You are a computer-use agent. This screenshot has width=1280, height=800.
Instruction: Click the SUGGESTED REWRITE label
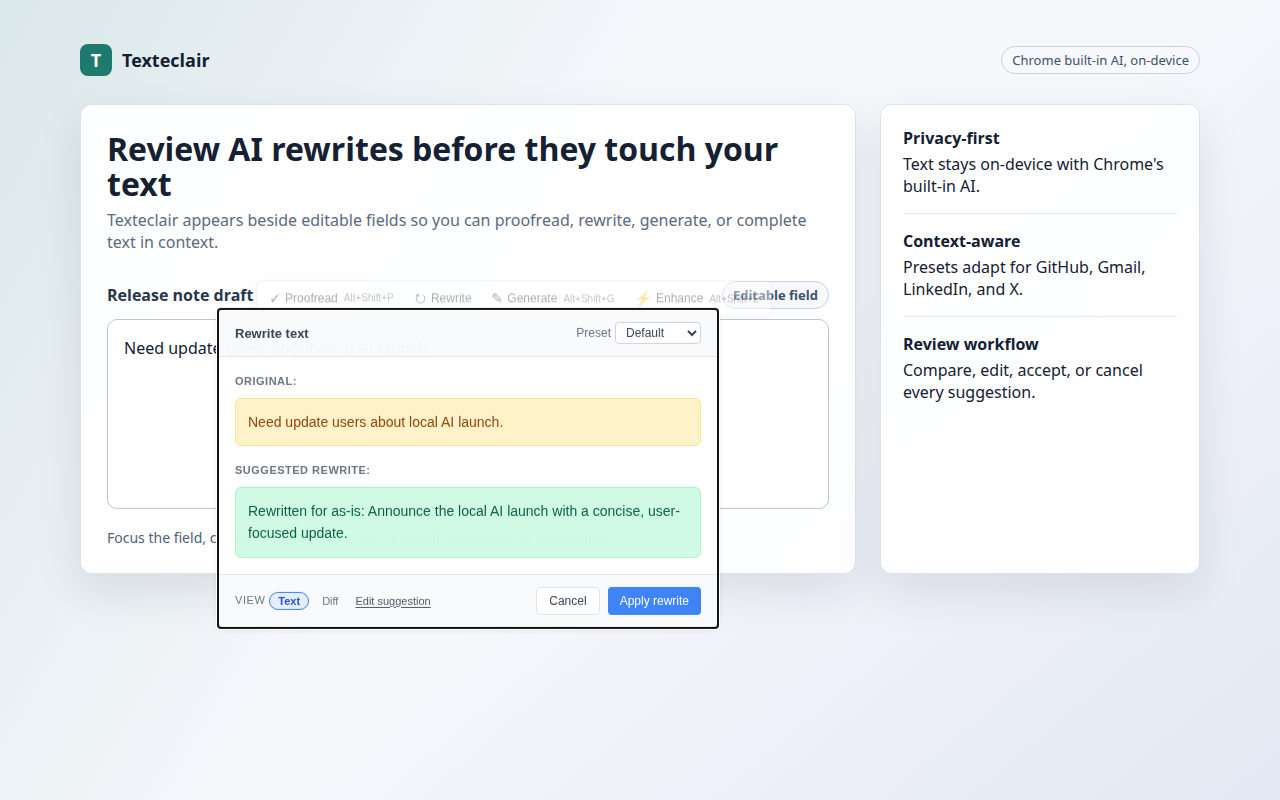[x=303, y=470]
